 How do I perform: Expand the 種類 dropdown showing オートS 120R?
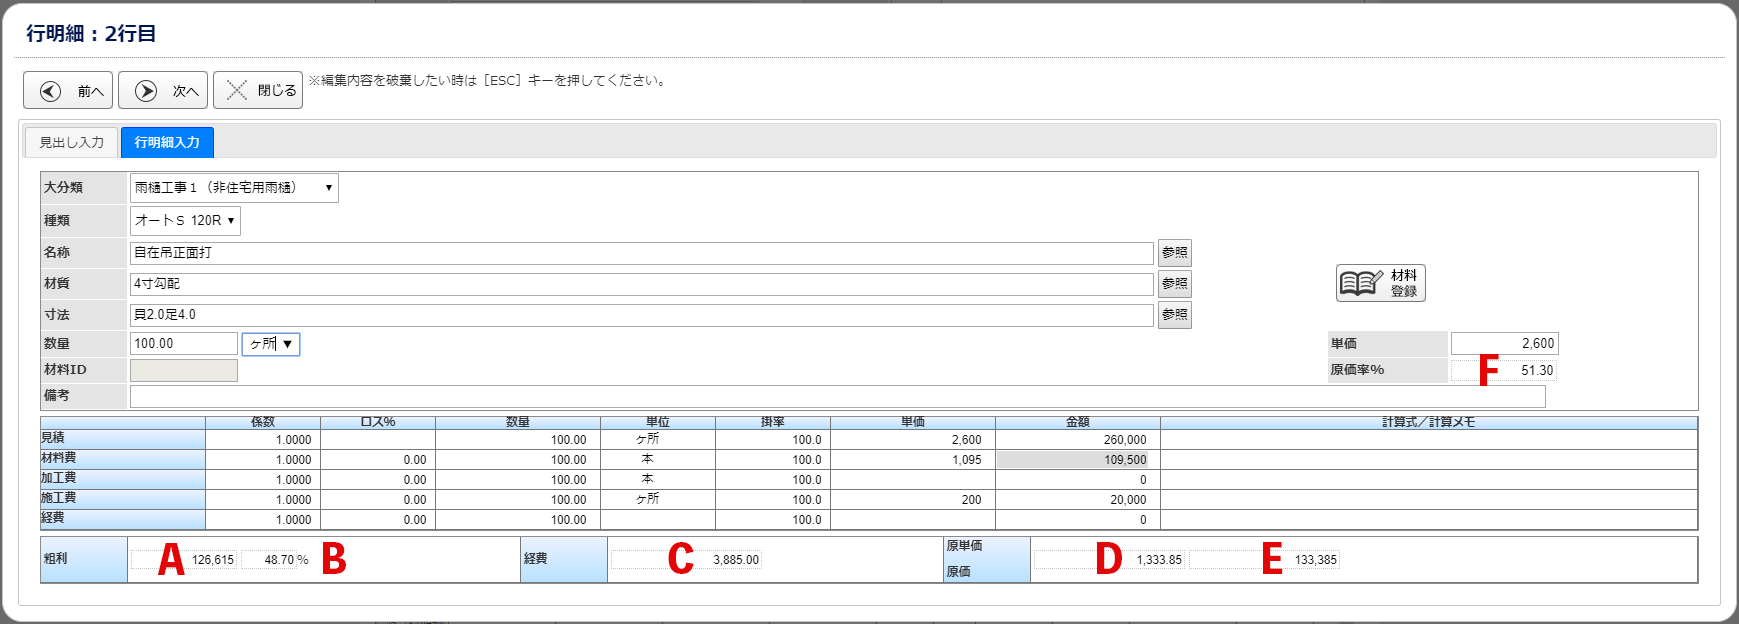[x=185, y=221]
